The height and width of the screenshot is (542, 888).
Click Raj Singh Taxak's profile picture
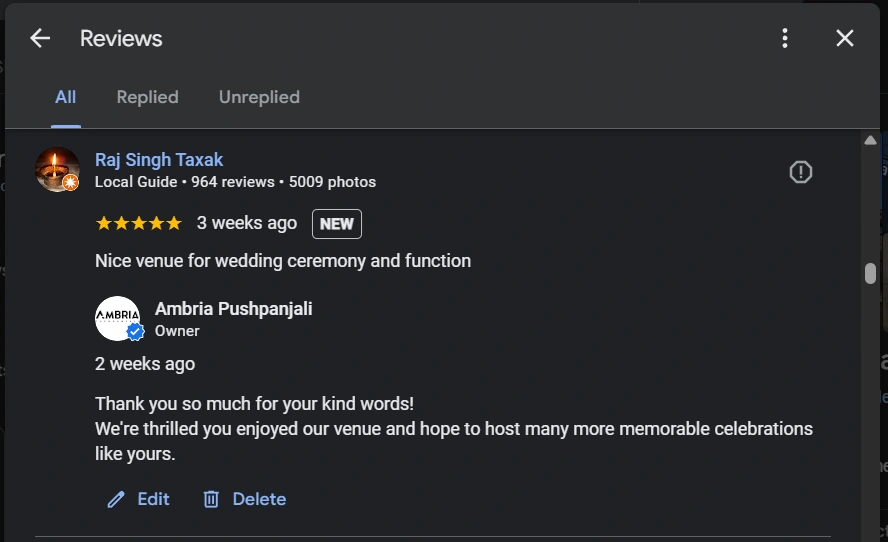click(x=56, y=168)
